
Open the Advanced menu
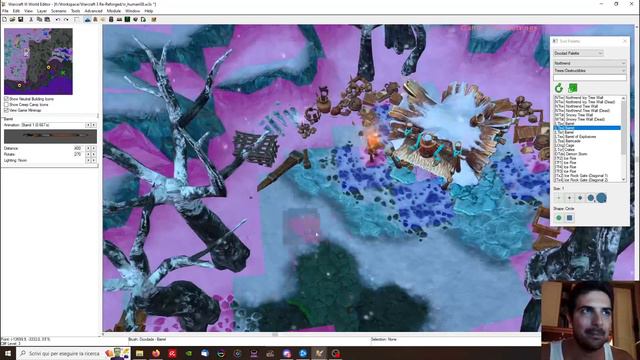[x=93, y=11]
